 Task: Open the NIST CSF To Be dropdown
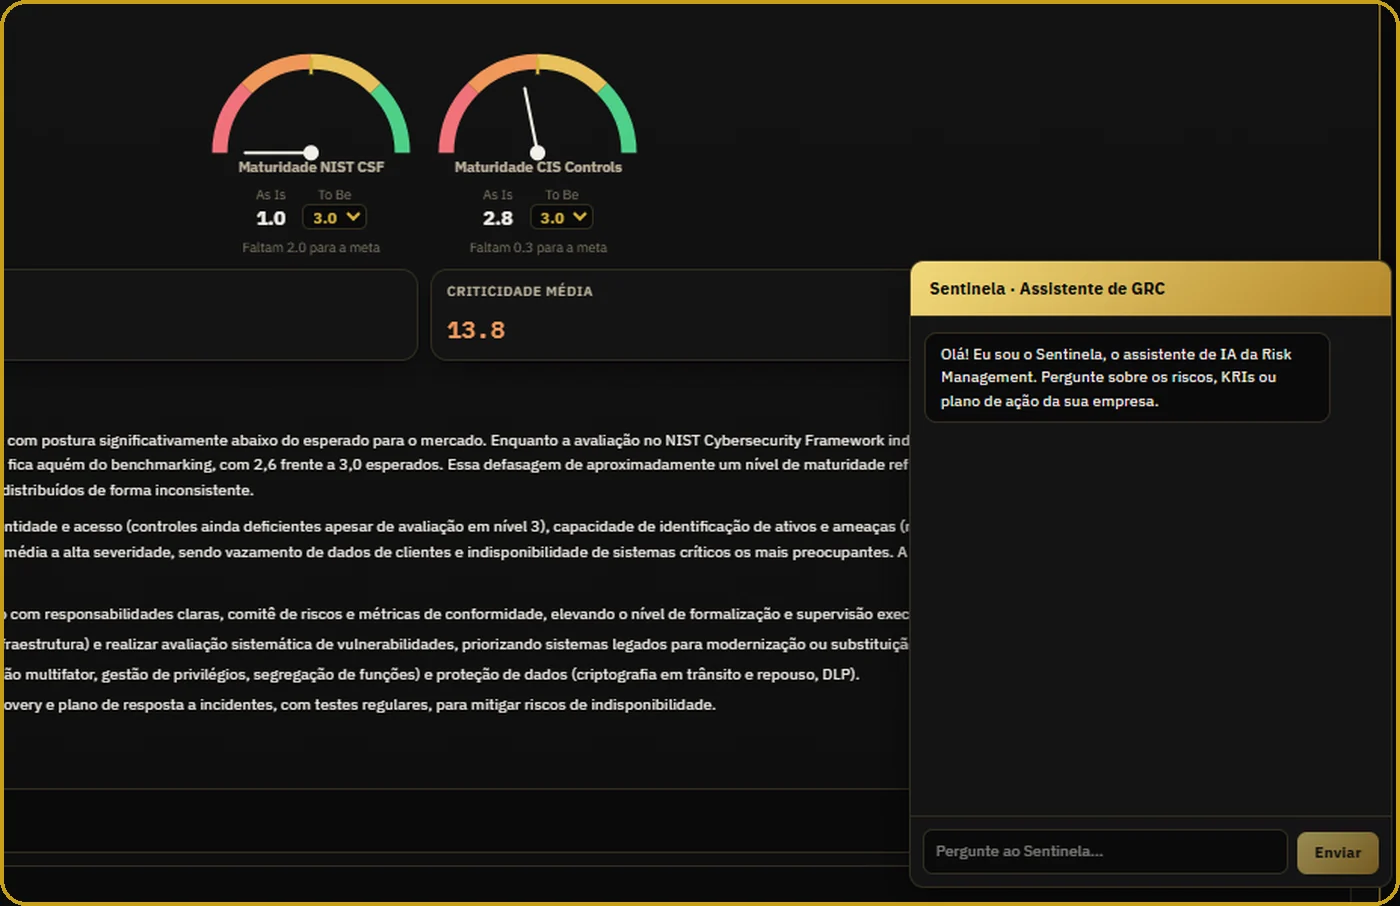tap(334, 217)
